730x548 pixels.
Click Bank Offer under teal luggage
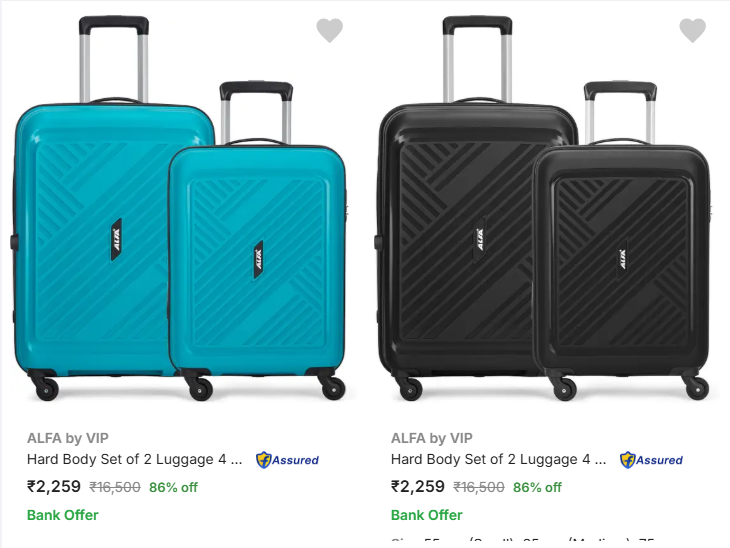click(63, 515)
